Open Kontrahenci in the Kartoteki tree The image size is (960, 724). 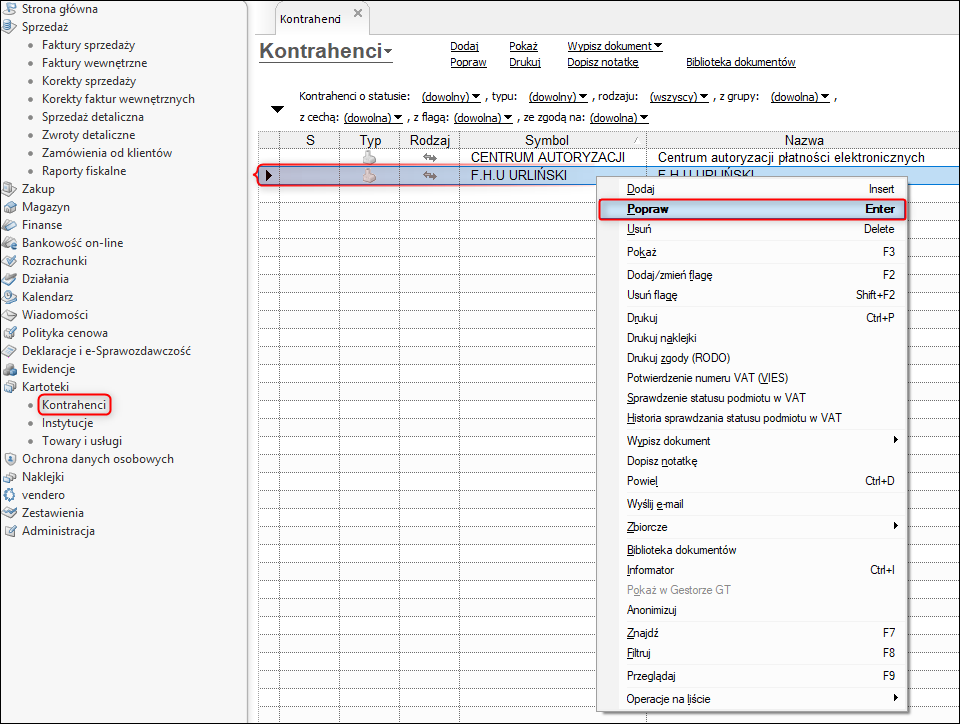pos(74,405)
